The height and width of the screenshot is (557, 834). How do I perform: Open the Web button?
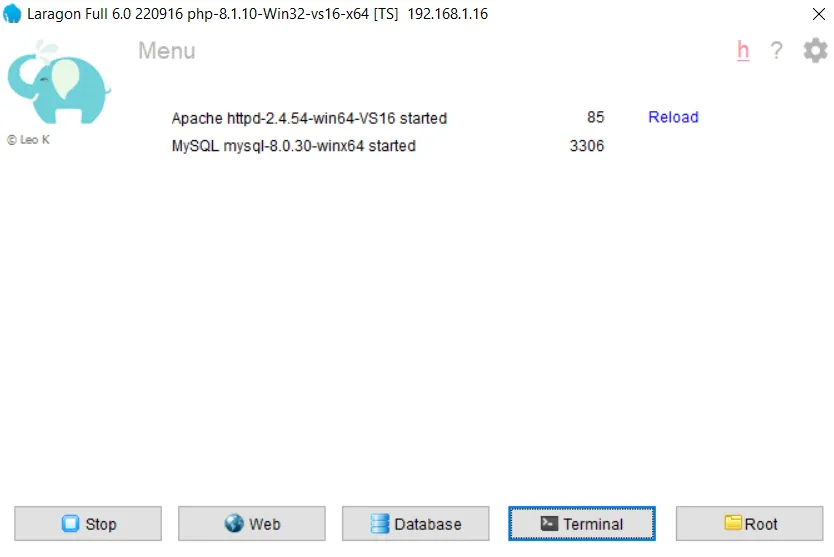252,523
